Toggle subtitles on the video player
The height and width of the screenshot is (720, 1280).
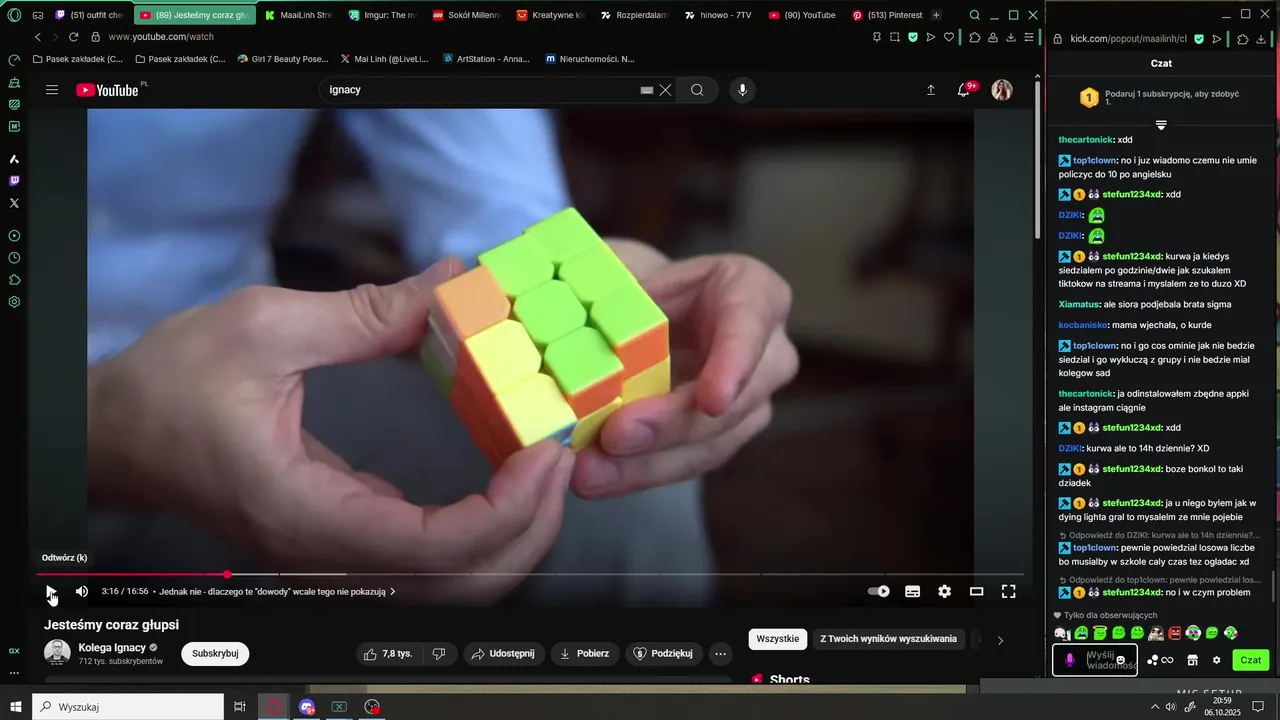(912, 591)
